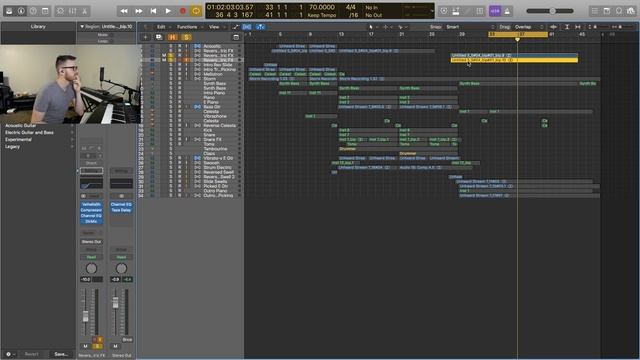The width and height of the screenshot is (640, 360).
Task: Open the Loop Browser icon
Action: [x=619, y=11]
